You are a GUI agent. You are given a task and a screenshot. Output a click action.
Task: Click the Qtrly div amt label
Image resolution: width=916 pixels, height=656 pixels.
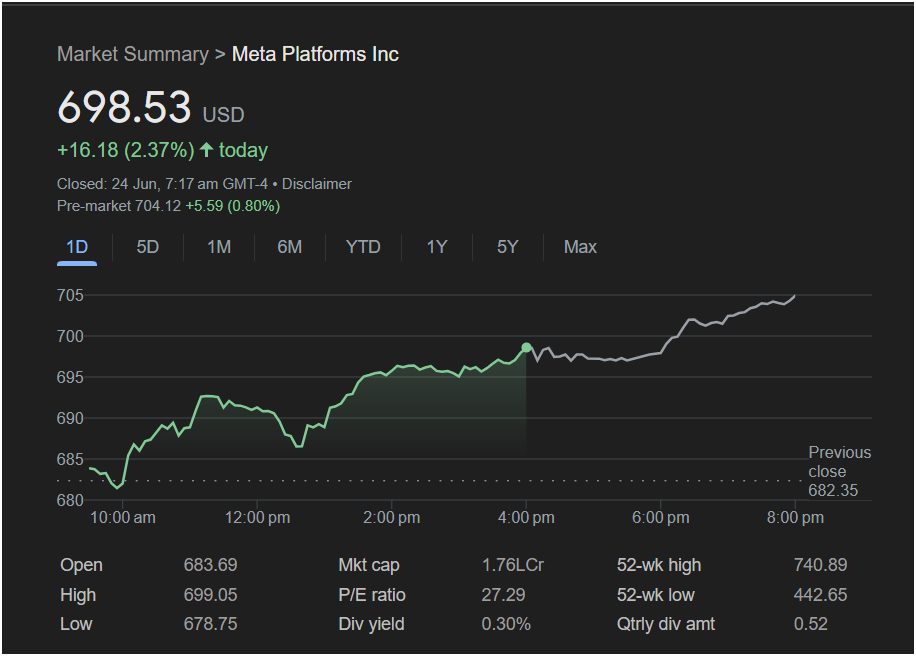(666, 624)
